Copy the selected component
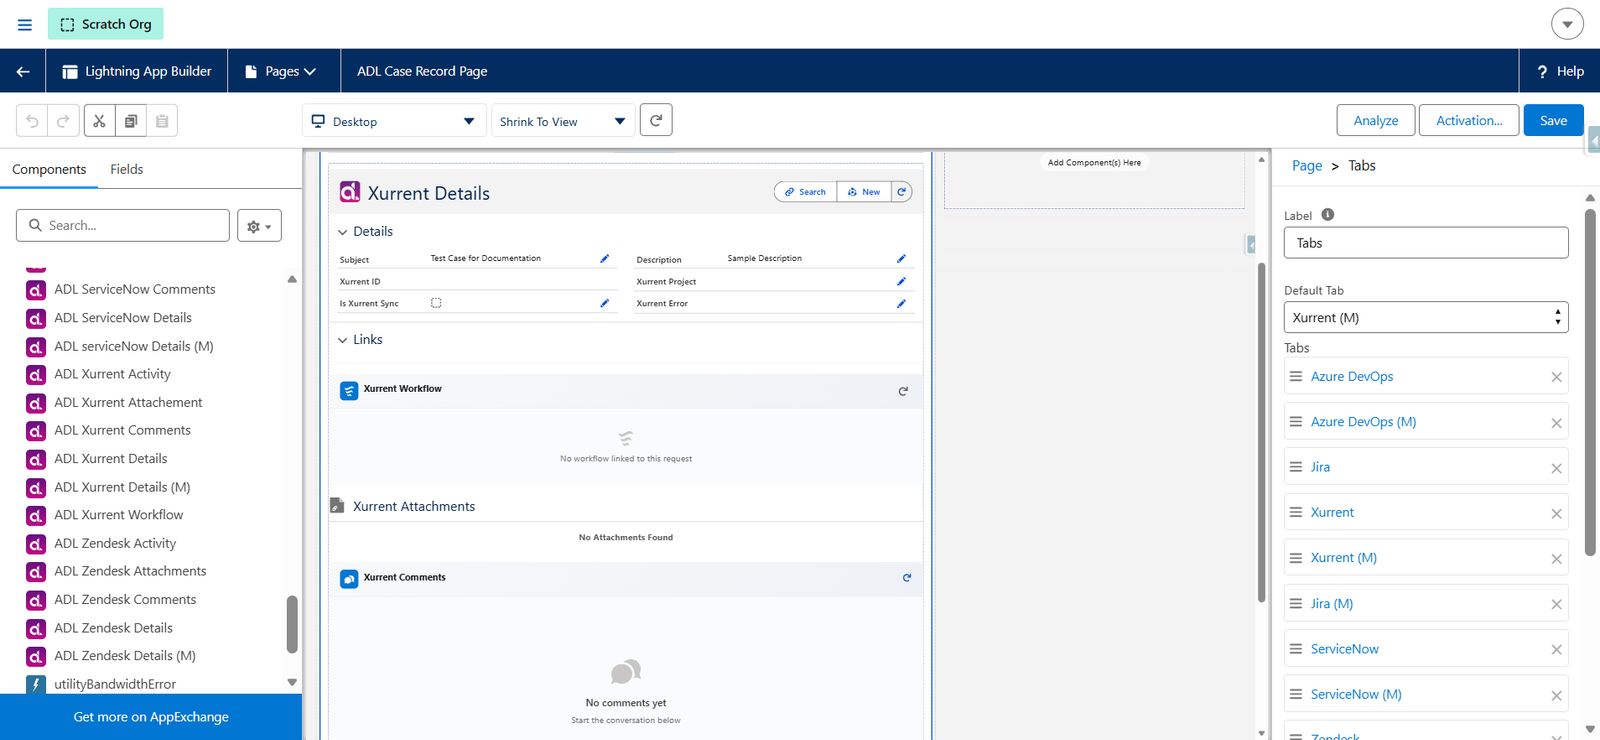This screenshot has height=740, width=1600. 131,121
